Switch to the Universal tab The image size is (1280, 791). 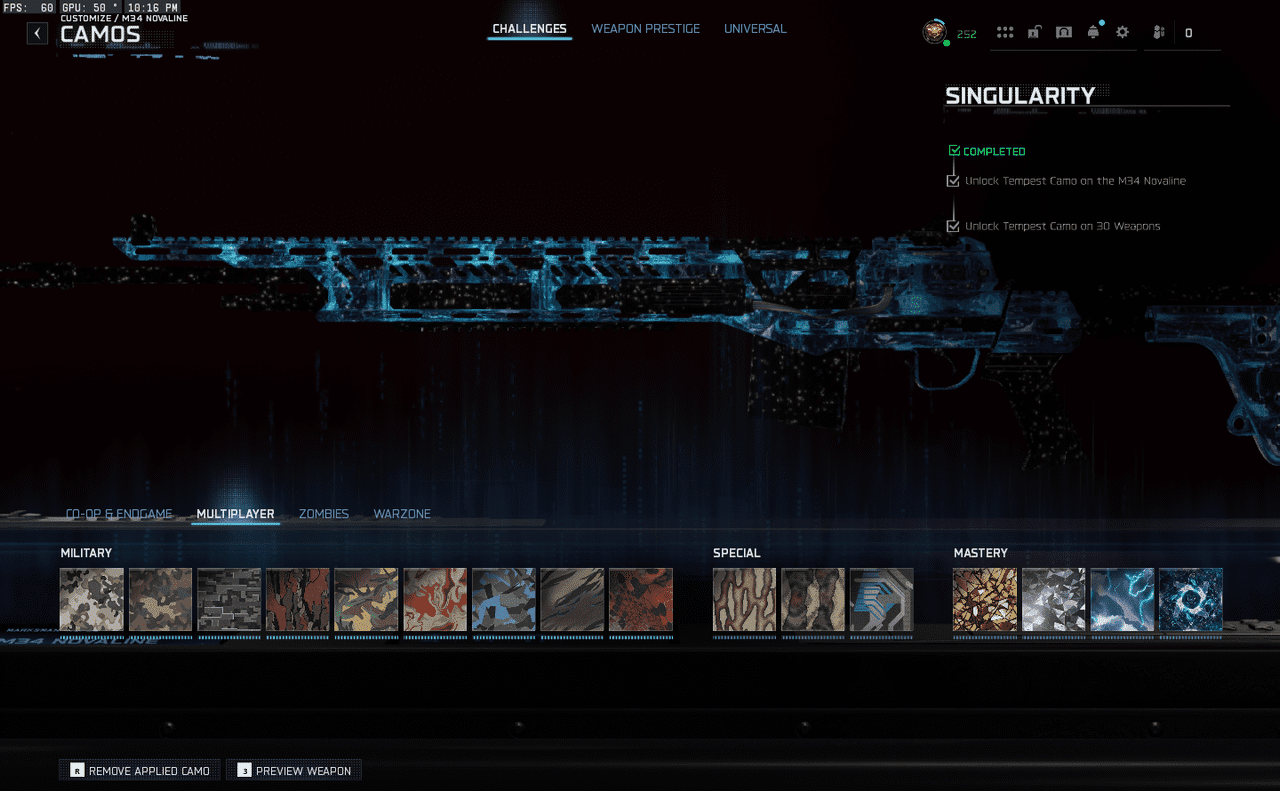(x=755, y=29)
